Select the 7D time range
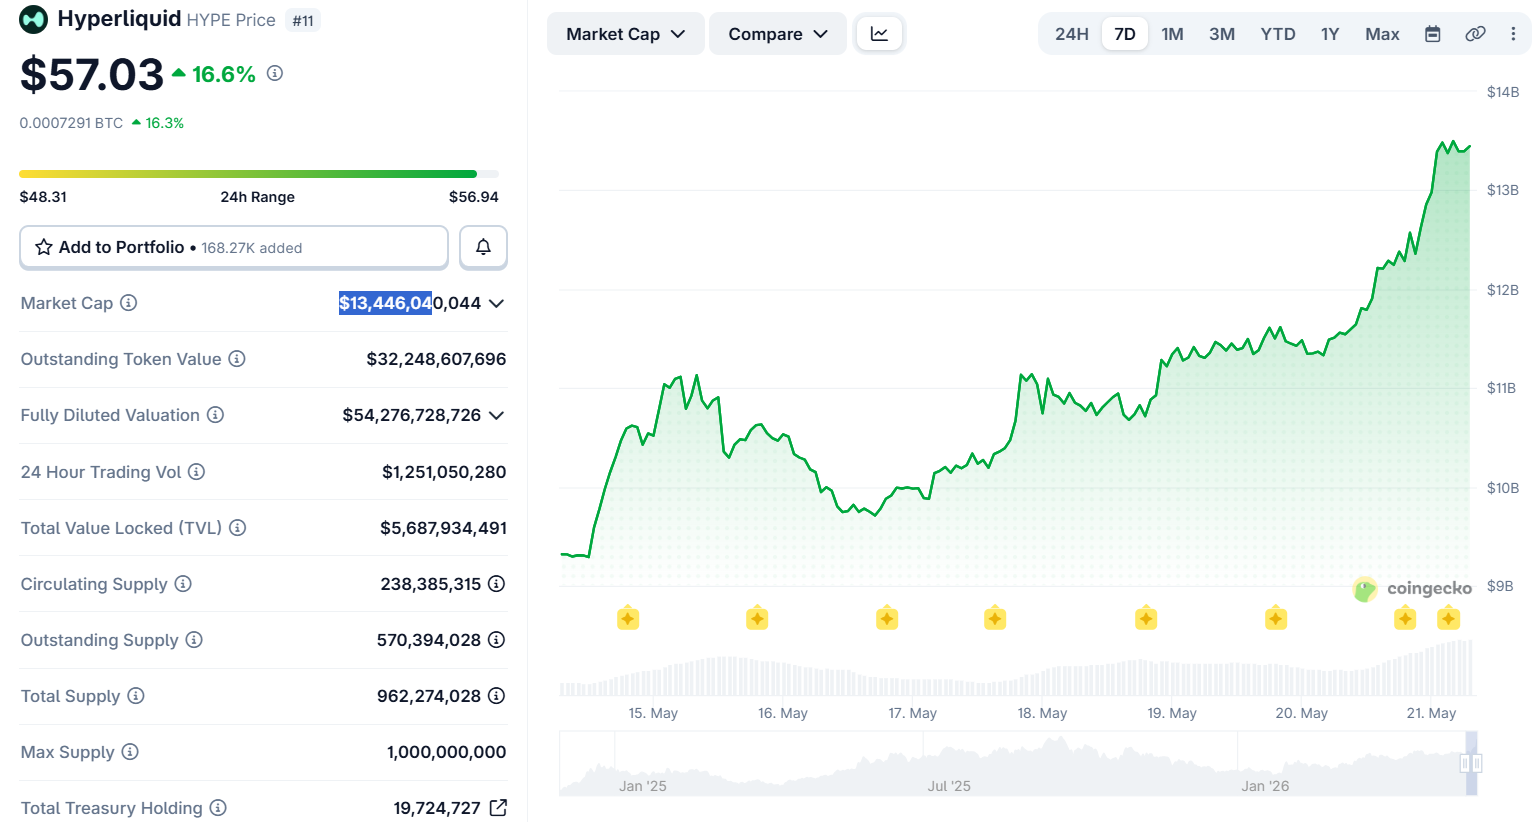 [x=1125, y=34]
